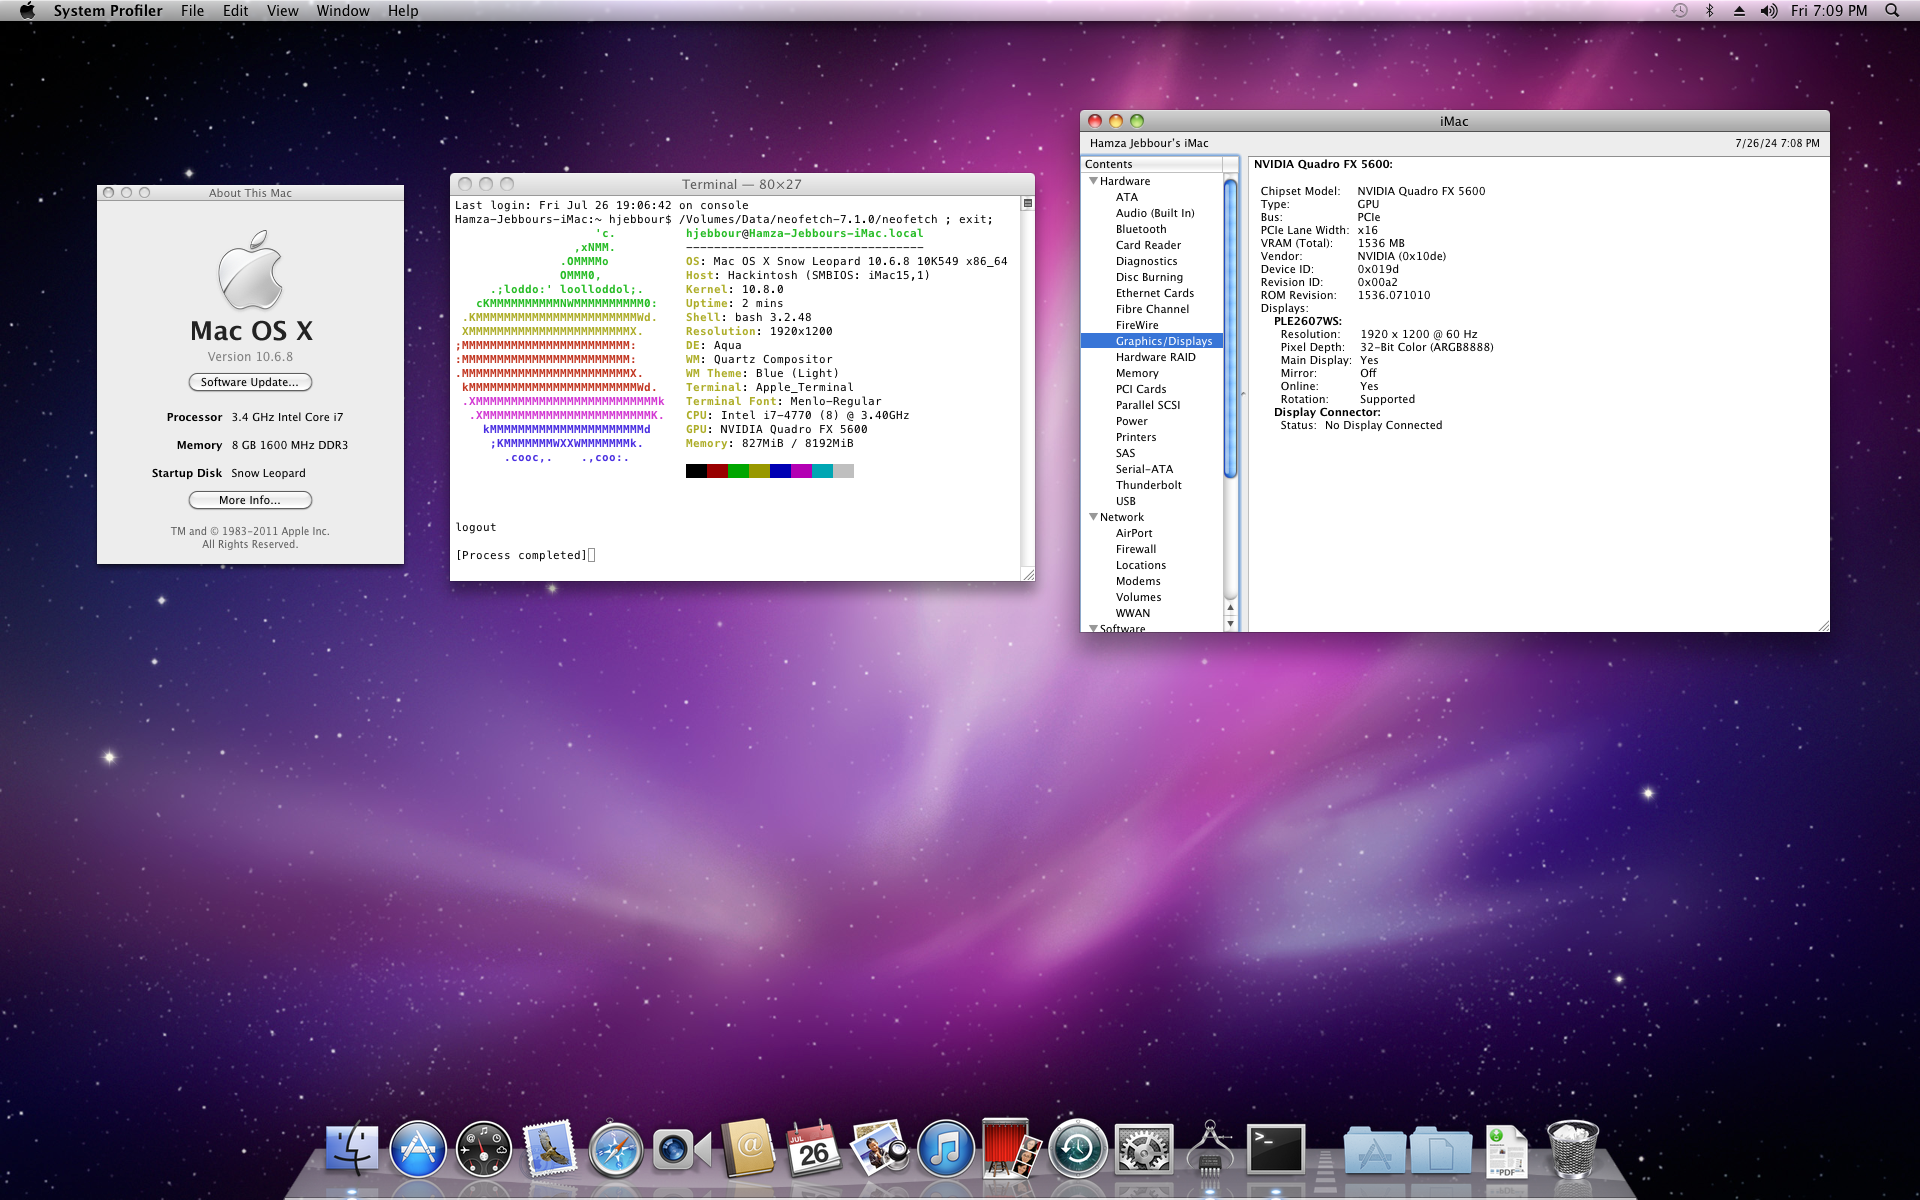Open Dashboard from the Dock
Screen dimensions: 1920x1200
coord(484,1149)
